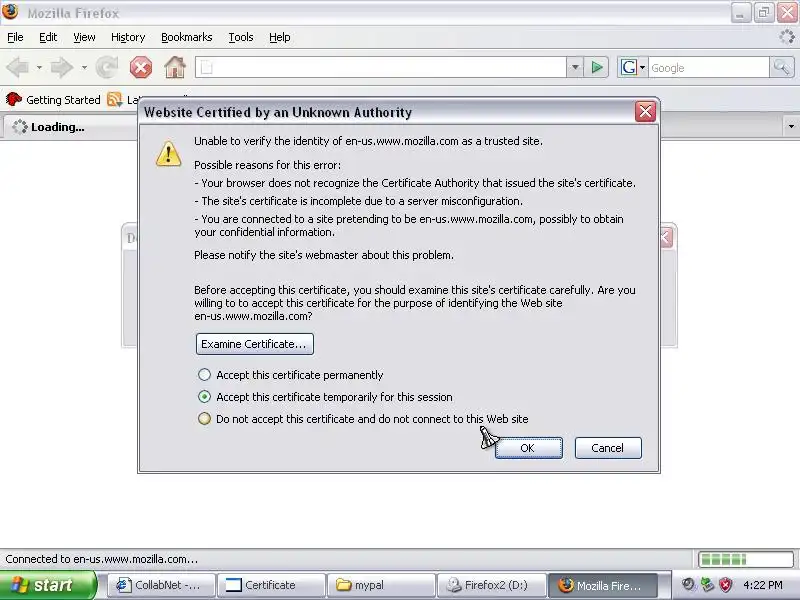This screenshot has height=600, width=800.
Task: Select Accept this certificate permanently
Action: 204,375
